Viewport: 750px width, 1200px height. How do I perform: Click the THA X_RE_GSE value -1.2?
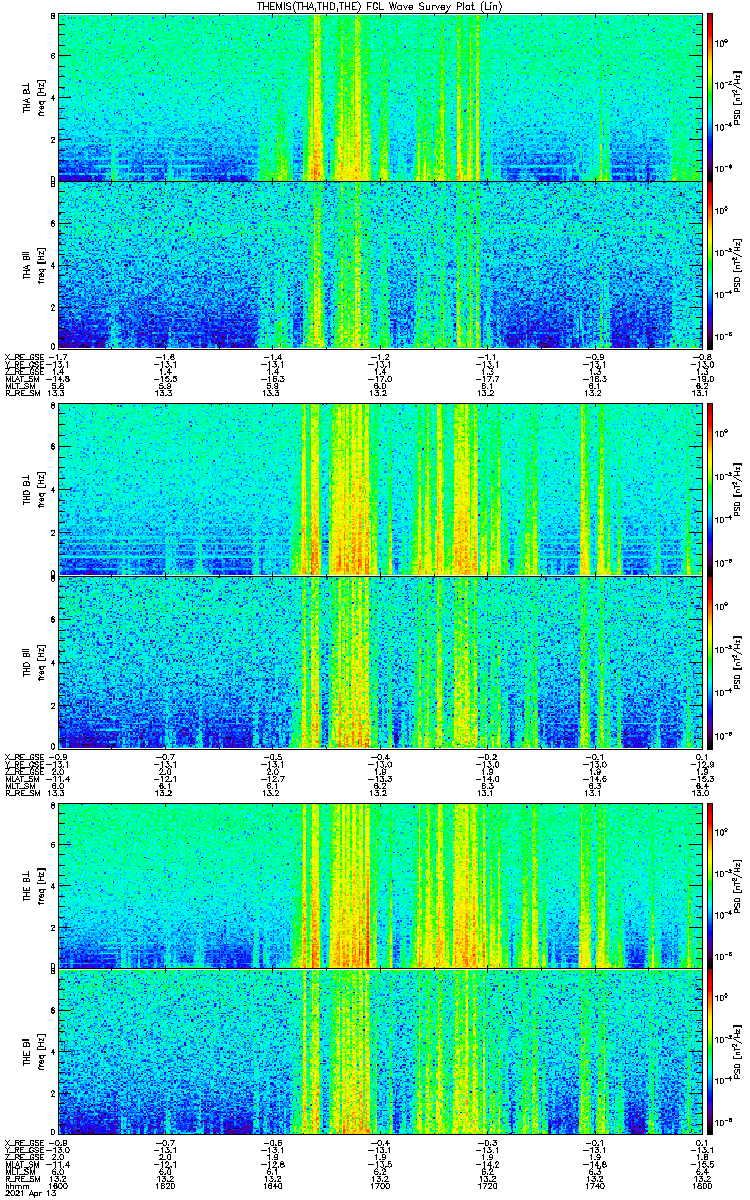click(x=379, y=356)
